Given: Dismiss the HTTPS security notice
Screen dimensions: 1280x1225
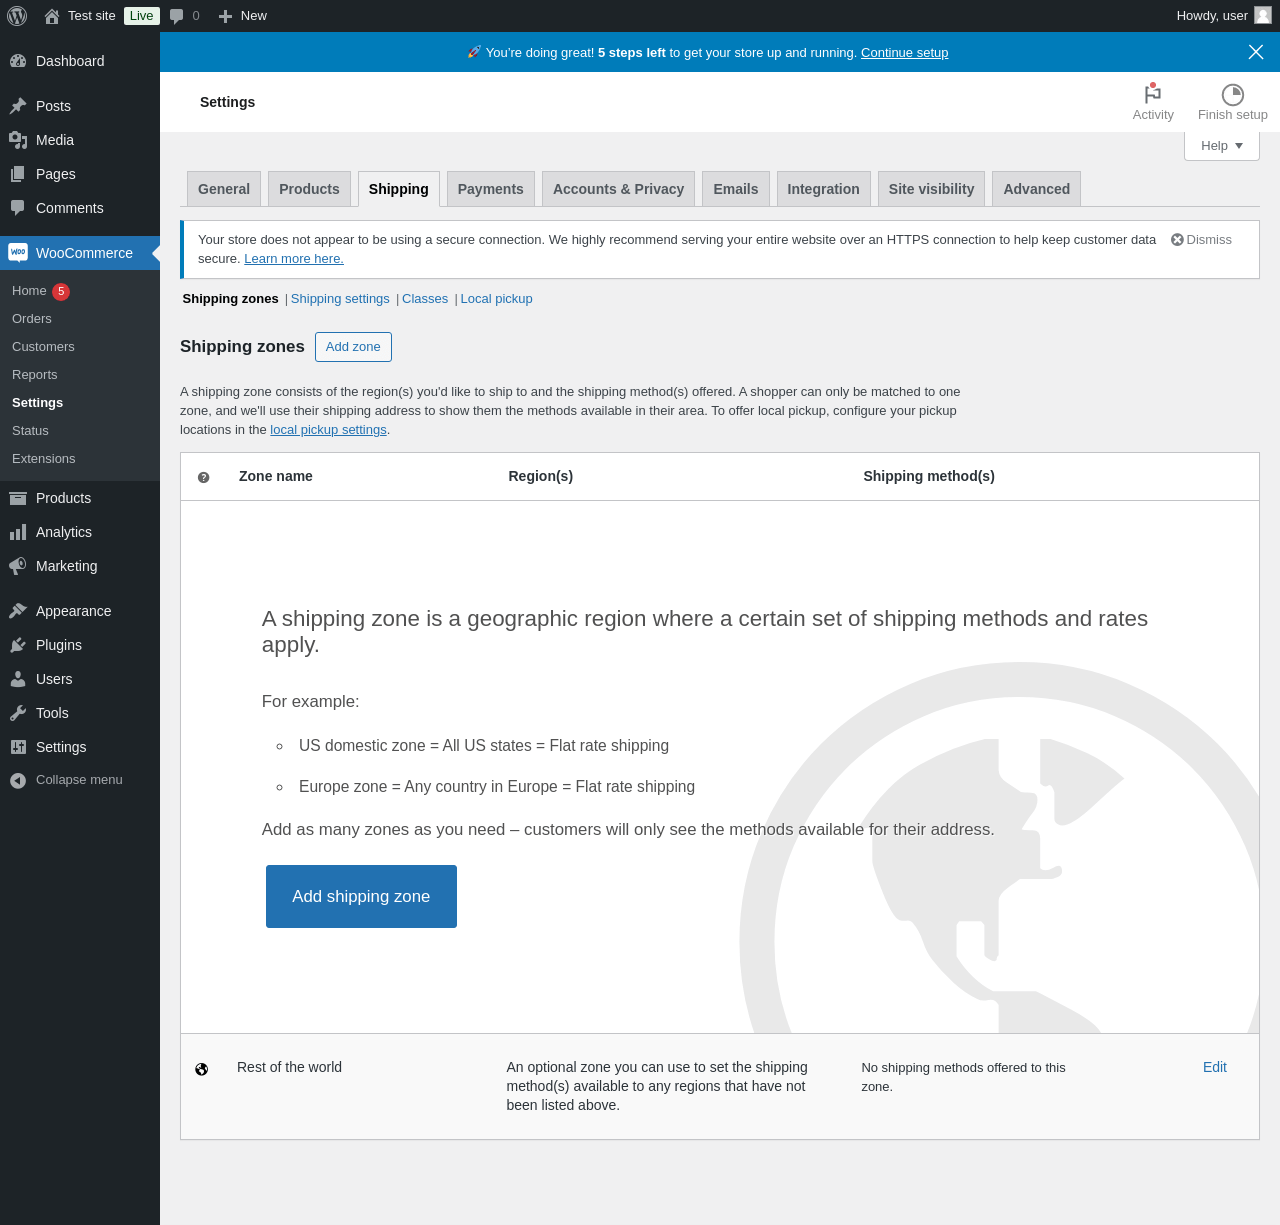Looking at the screenshot, I should pos(1201,240).
